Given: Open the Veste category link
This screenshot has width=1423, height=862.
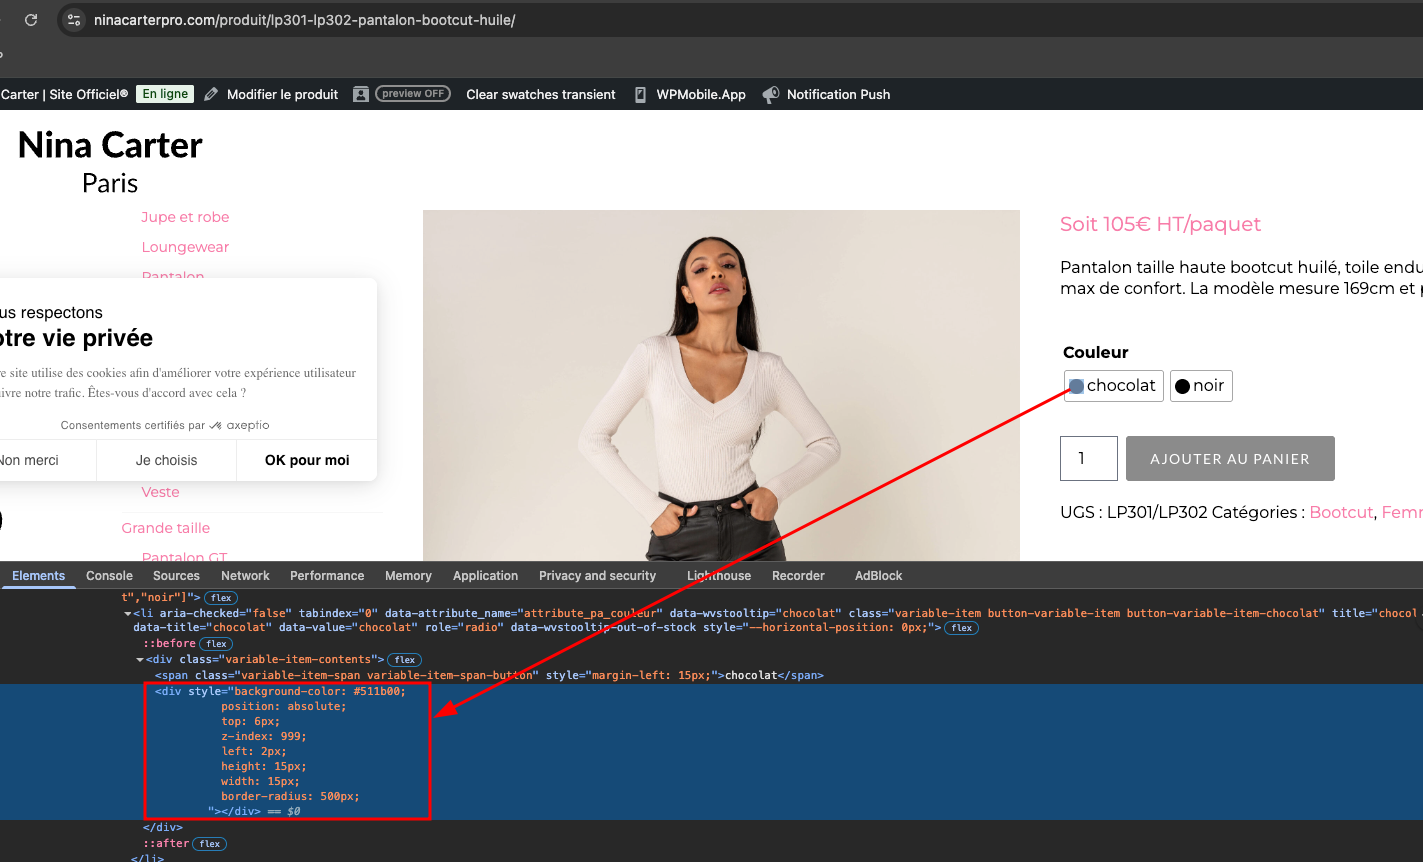Looking at the screenshot, I should coord(160,492).
